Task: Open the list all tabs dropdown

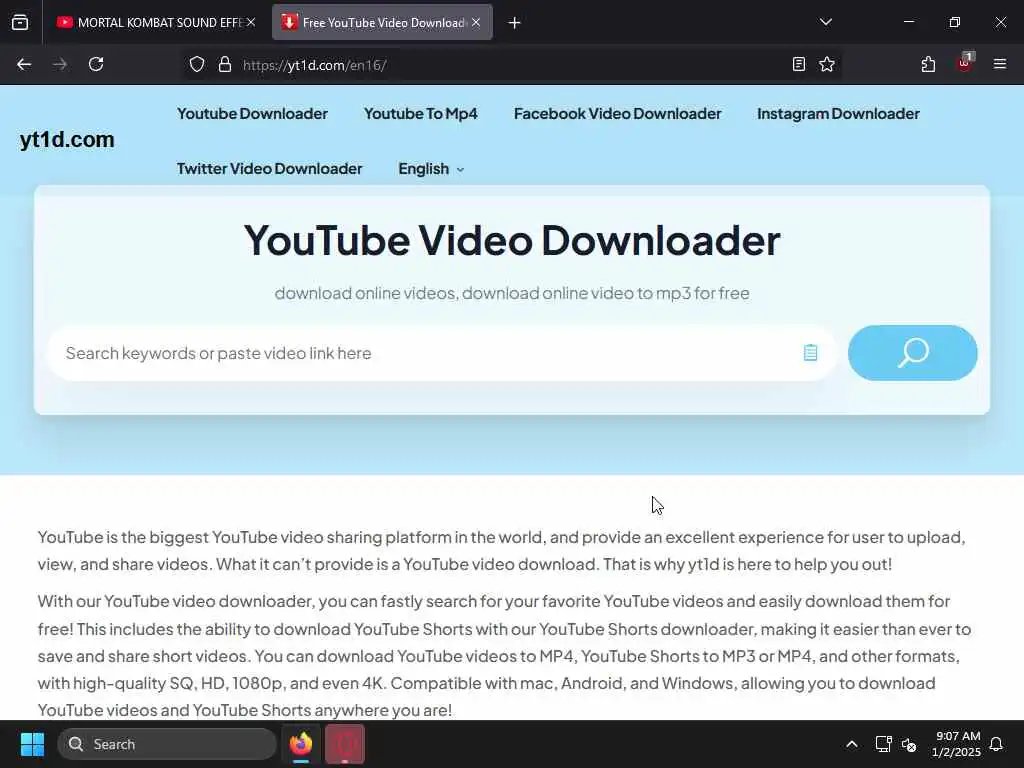Action: point(826,22)
